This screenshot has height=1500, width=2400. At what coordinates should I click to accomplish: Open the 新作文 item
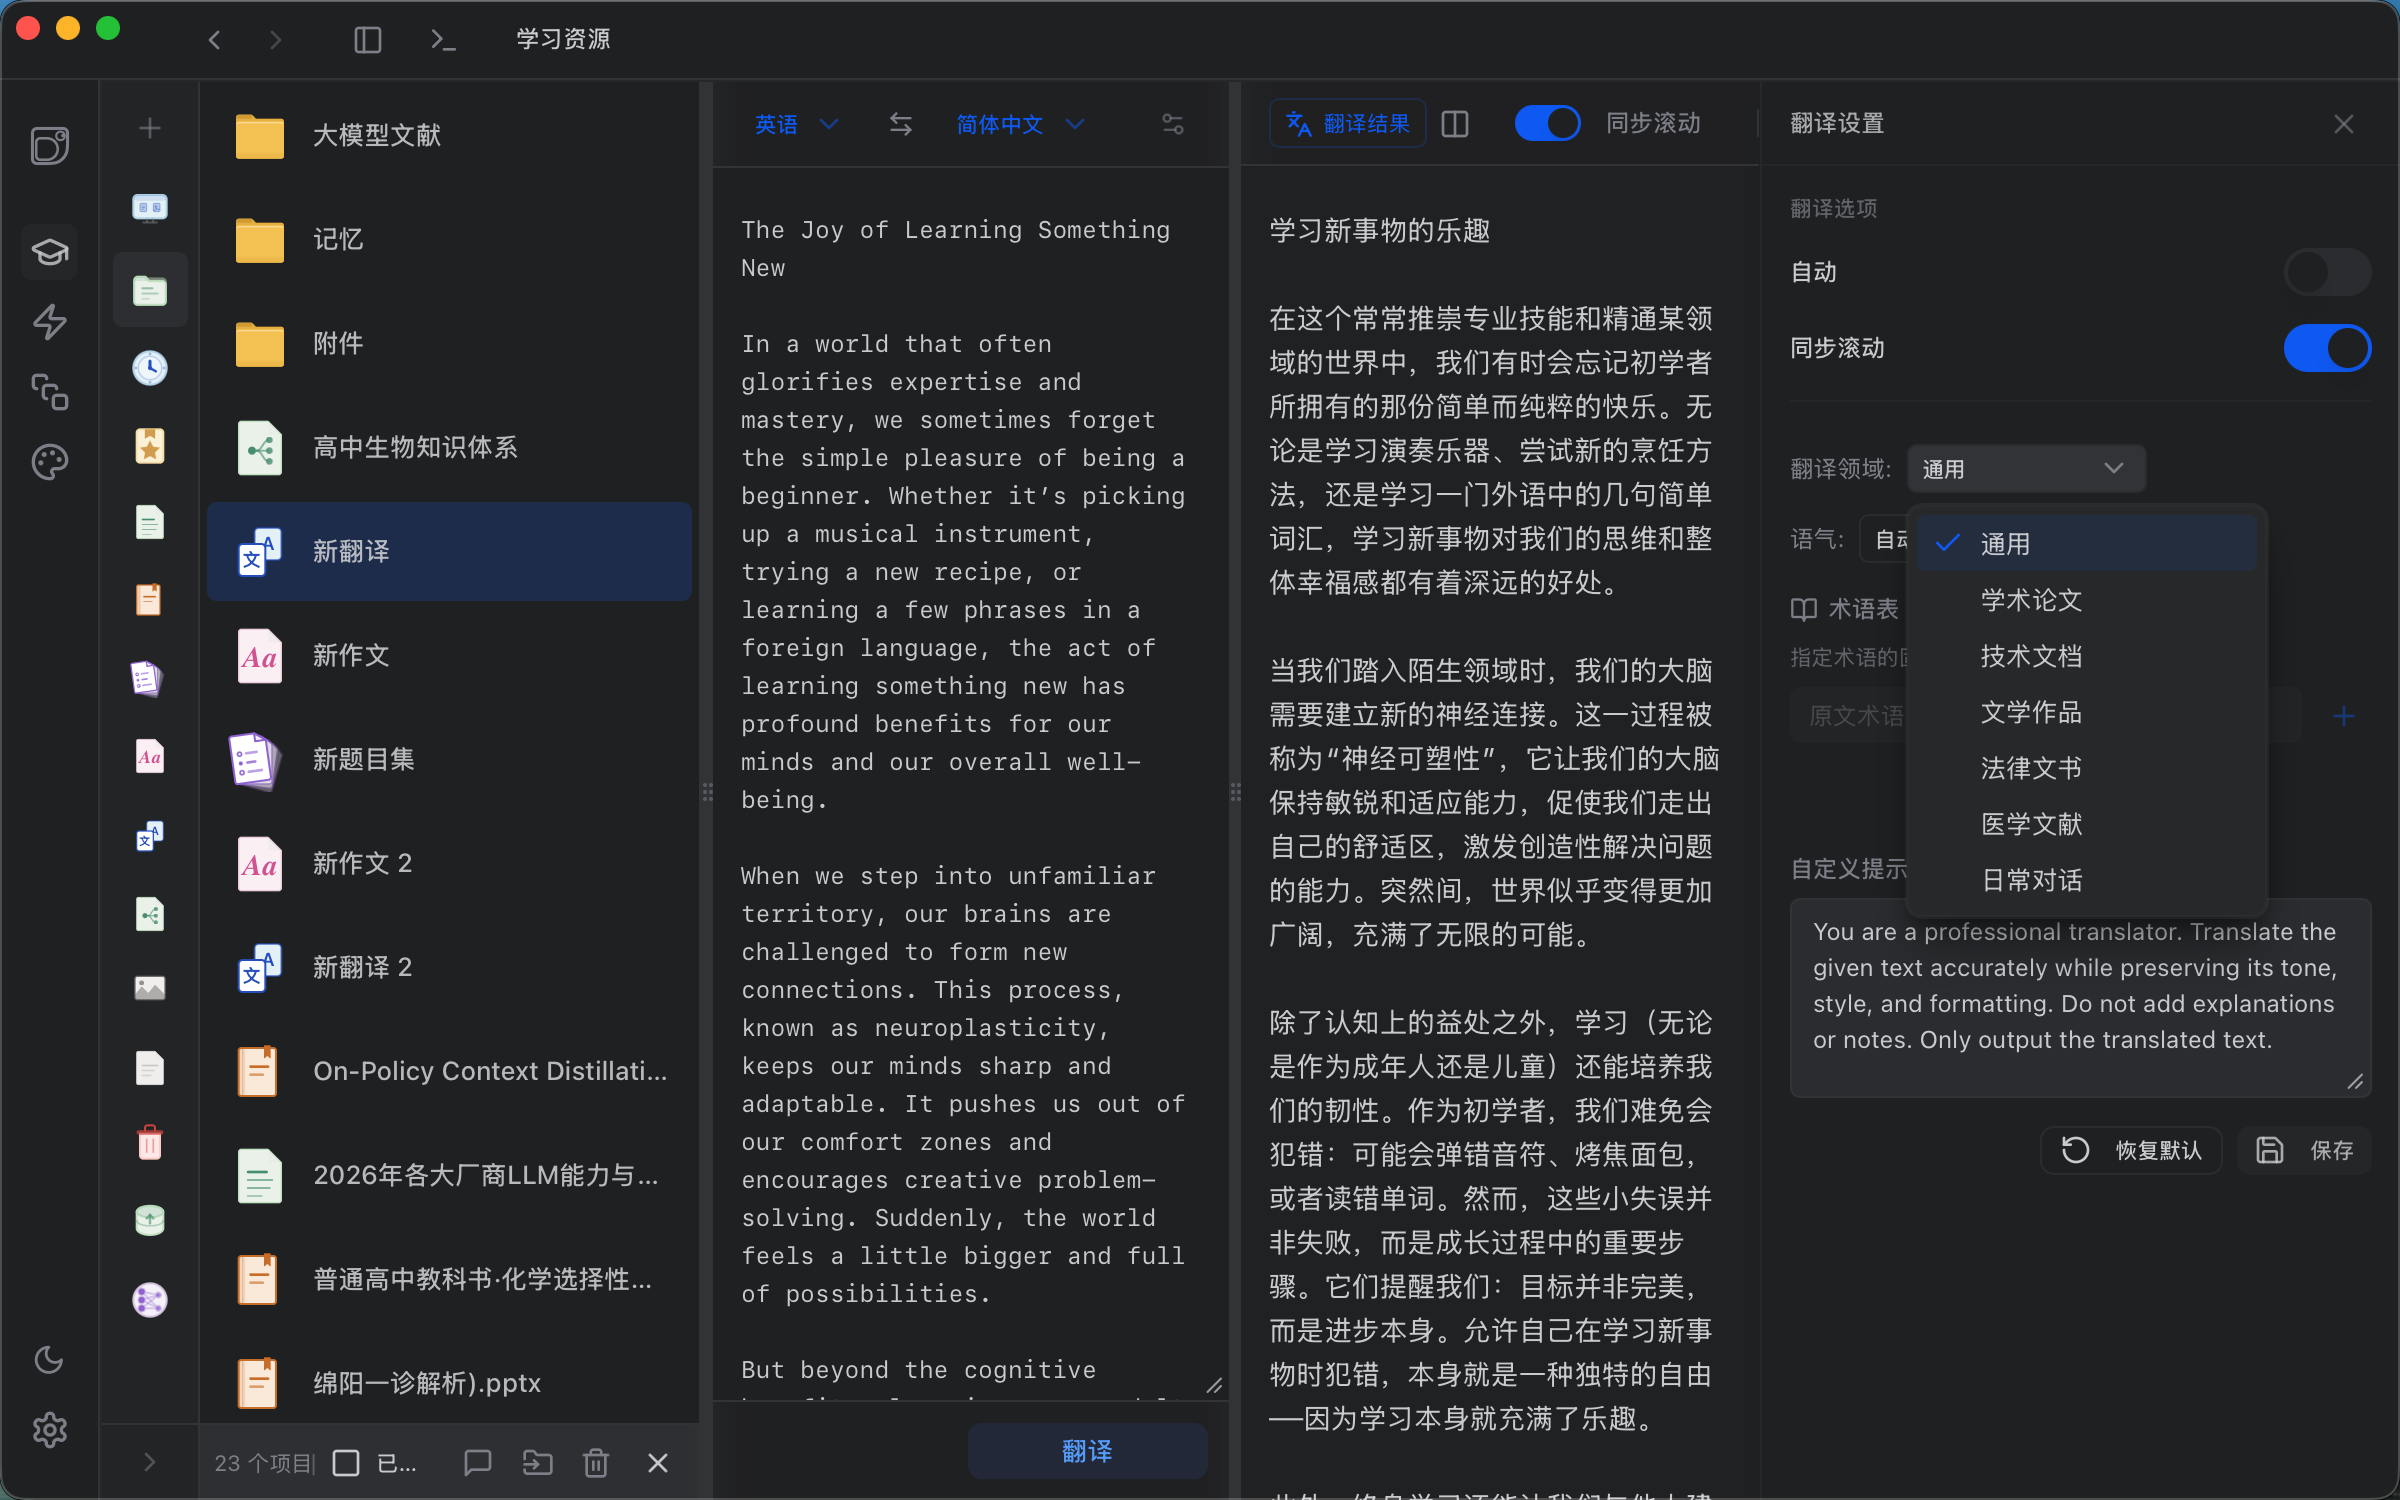449,656
